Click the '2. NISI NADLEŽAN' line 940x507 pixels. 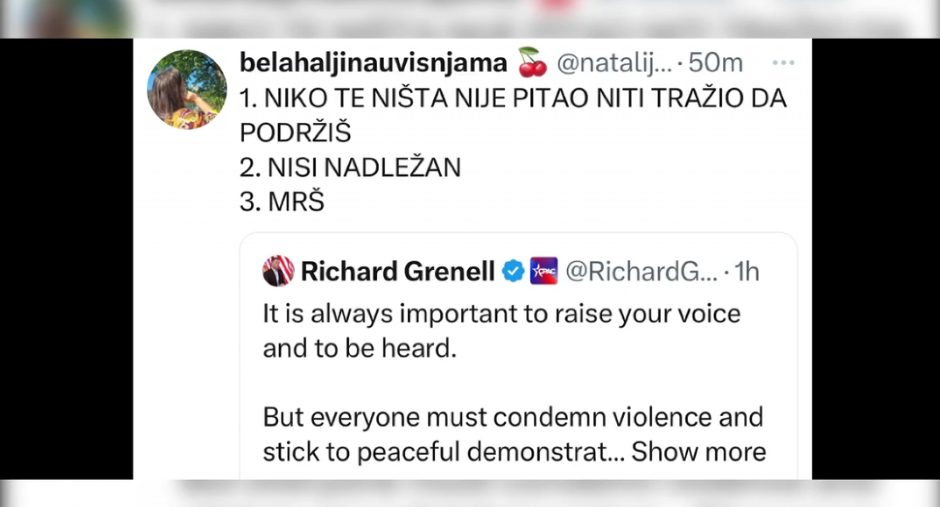(350, 167)
